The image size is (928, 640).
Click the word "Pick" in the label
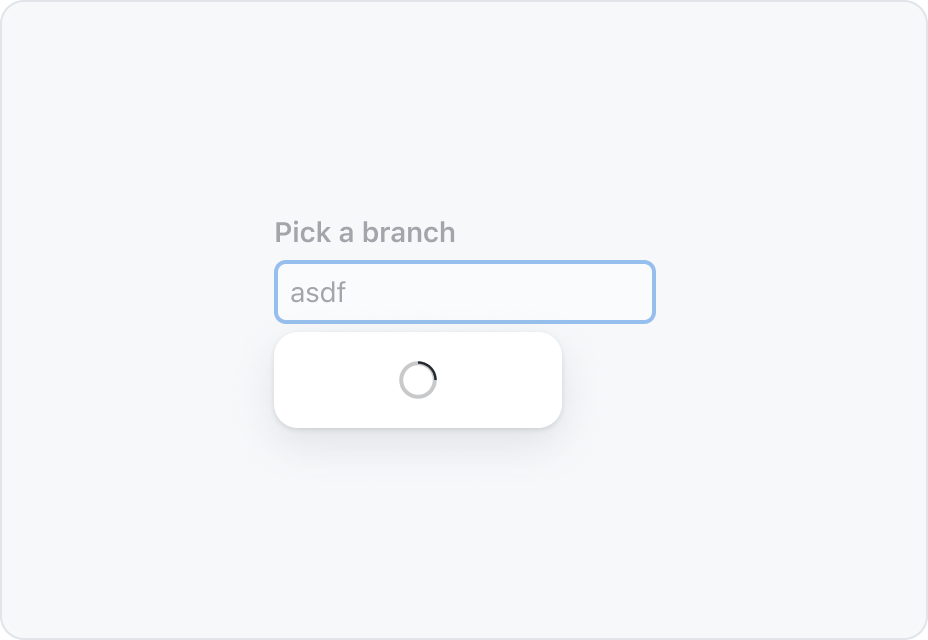pos(302,232)
